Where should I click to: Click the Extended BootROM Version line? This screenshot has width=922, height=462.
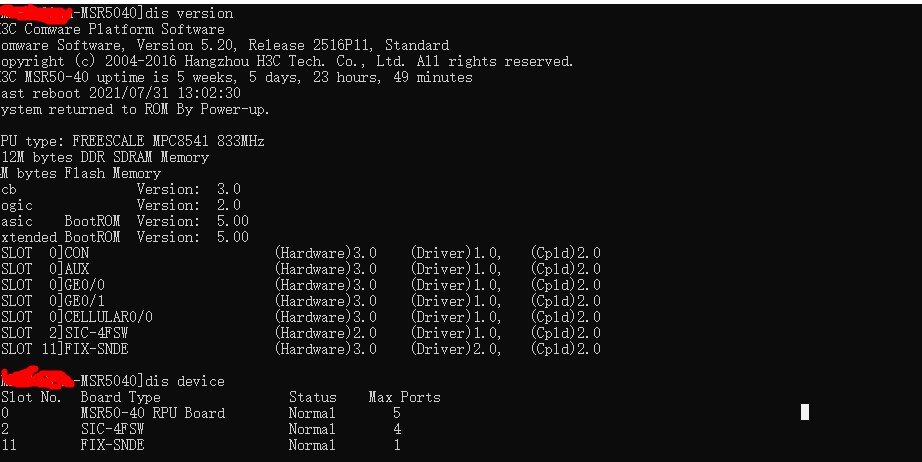pyautogui.click(x=124, y=237)
